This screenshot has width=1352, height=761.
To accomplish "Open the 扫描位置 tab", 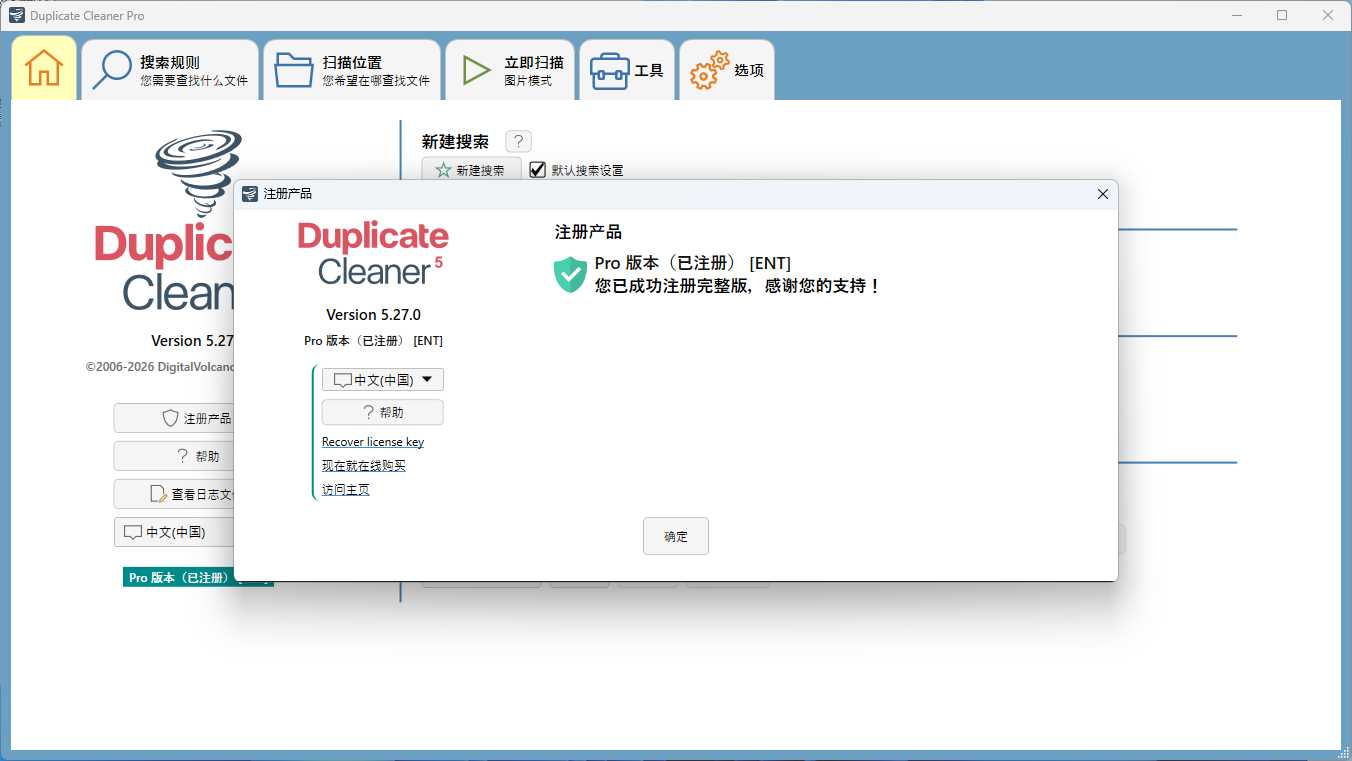I will point(352,70).
